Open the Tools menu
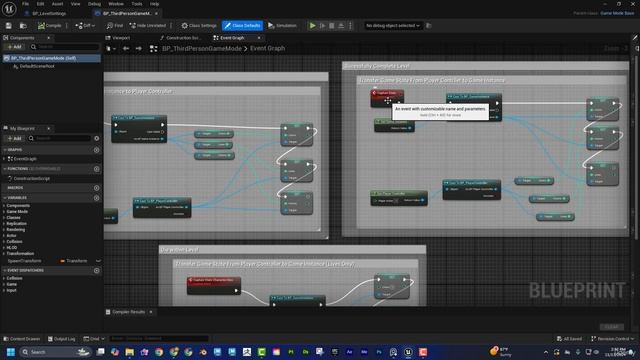Screen dimensions: 640x360 click(x=137, y=4)
